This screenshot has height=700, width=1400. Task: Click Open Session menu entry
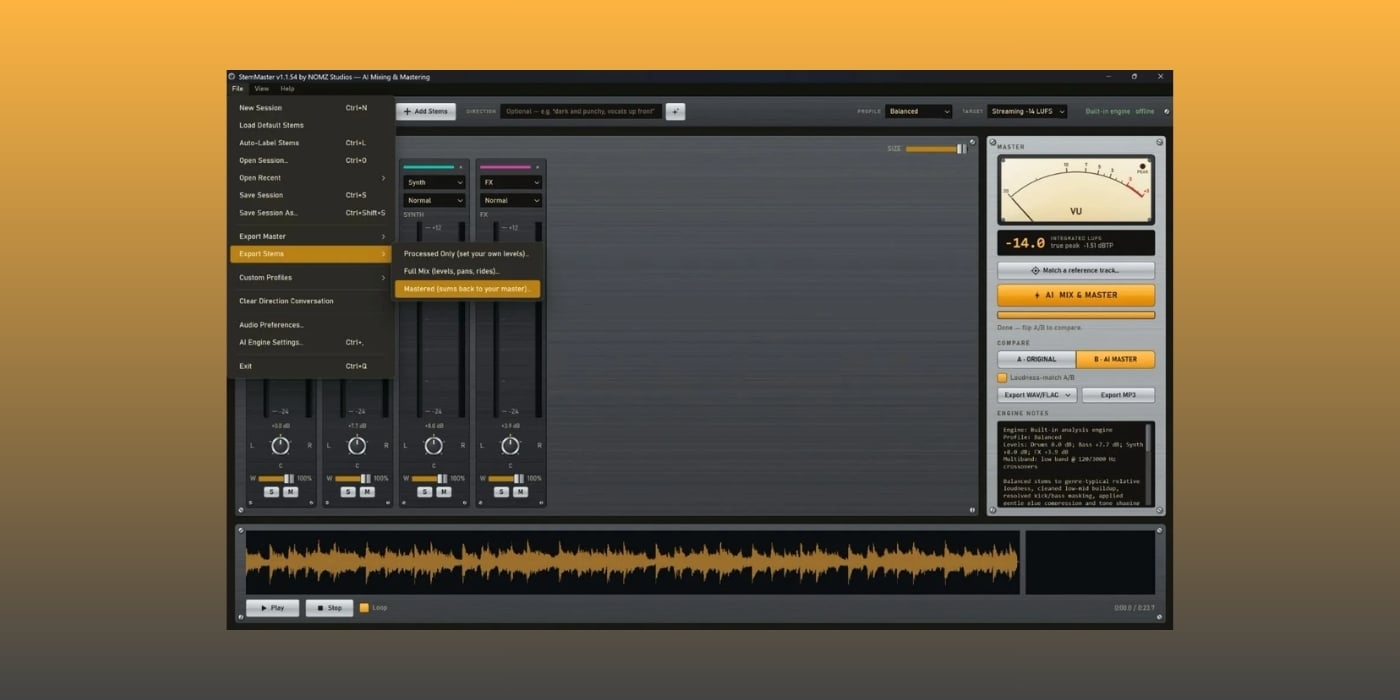click(x=312, y=160)
